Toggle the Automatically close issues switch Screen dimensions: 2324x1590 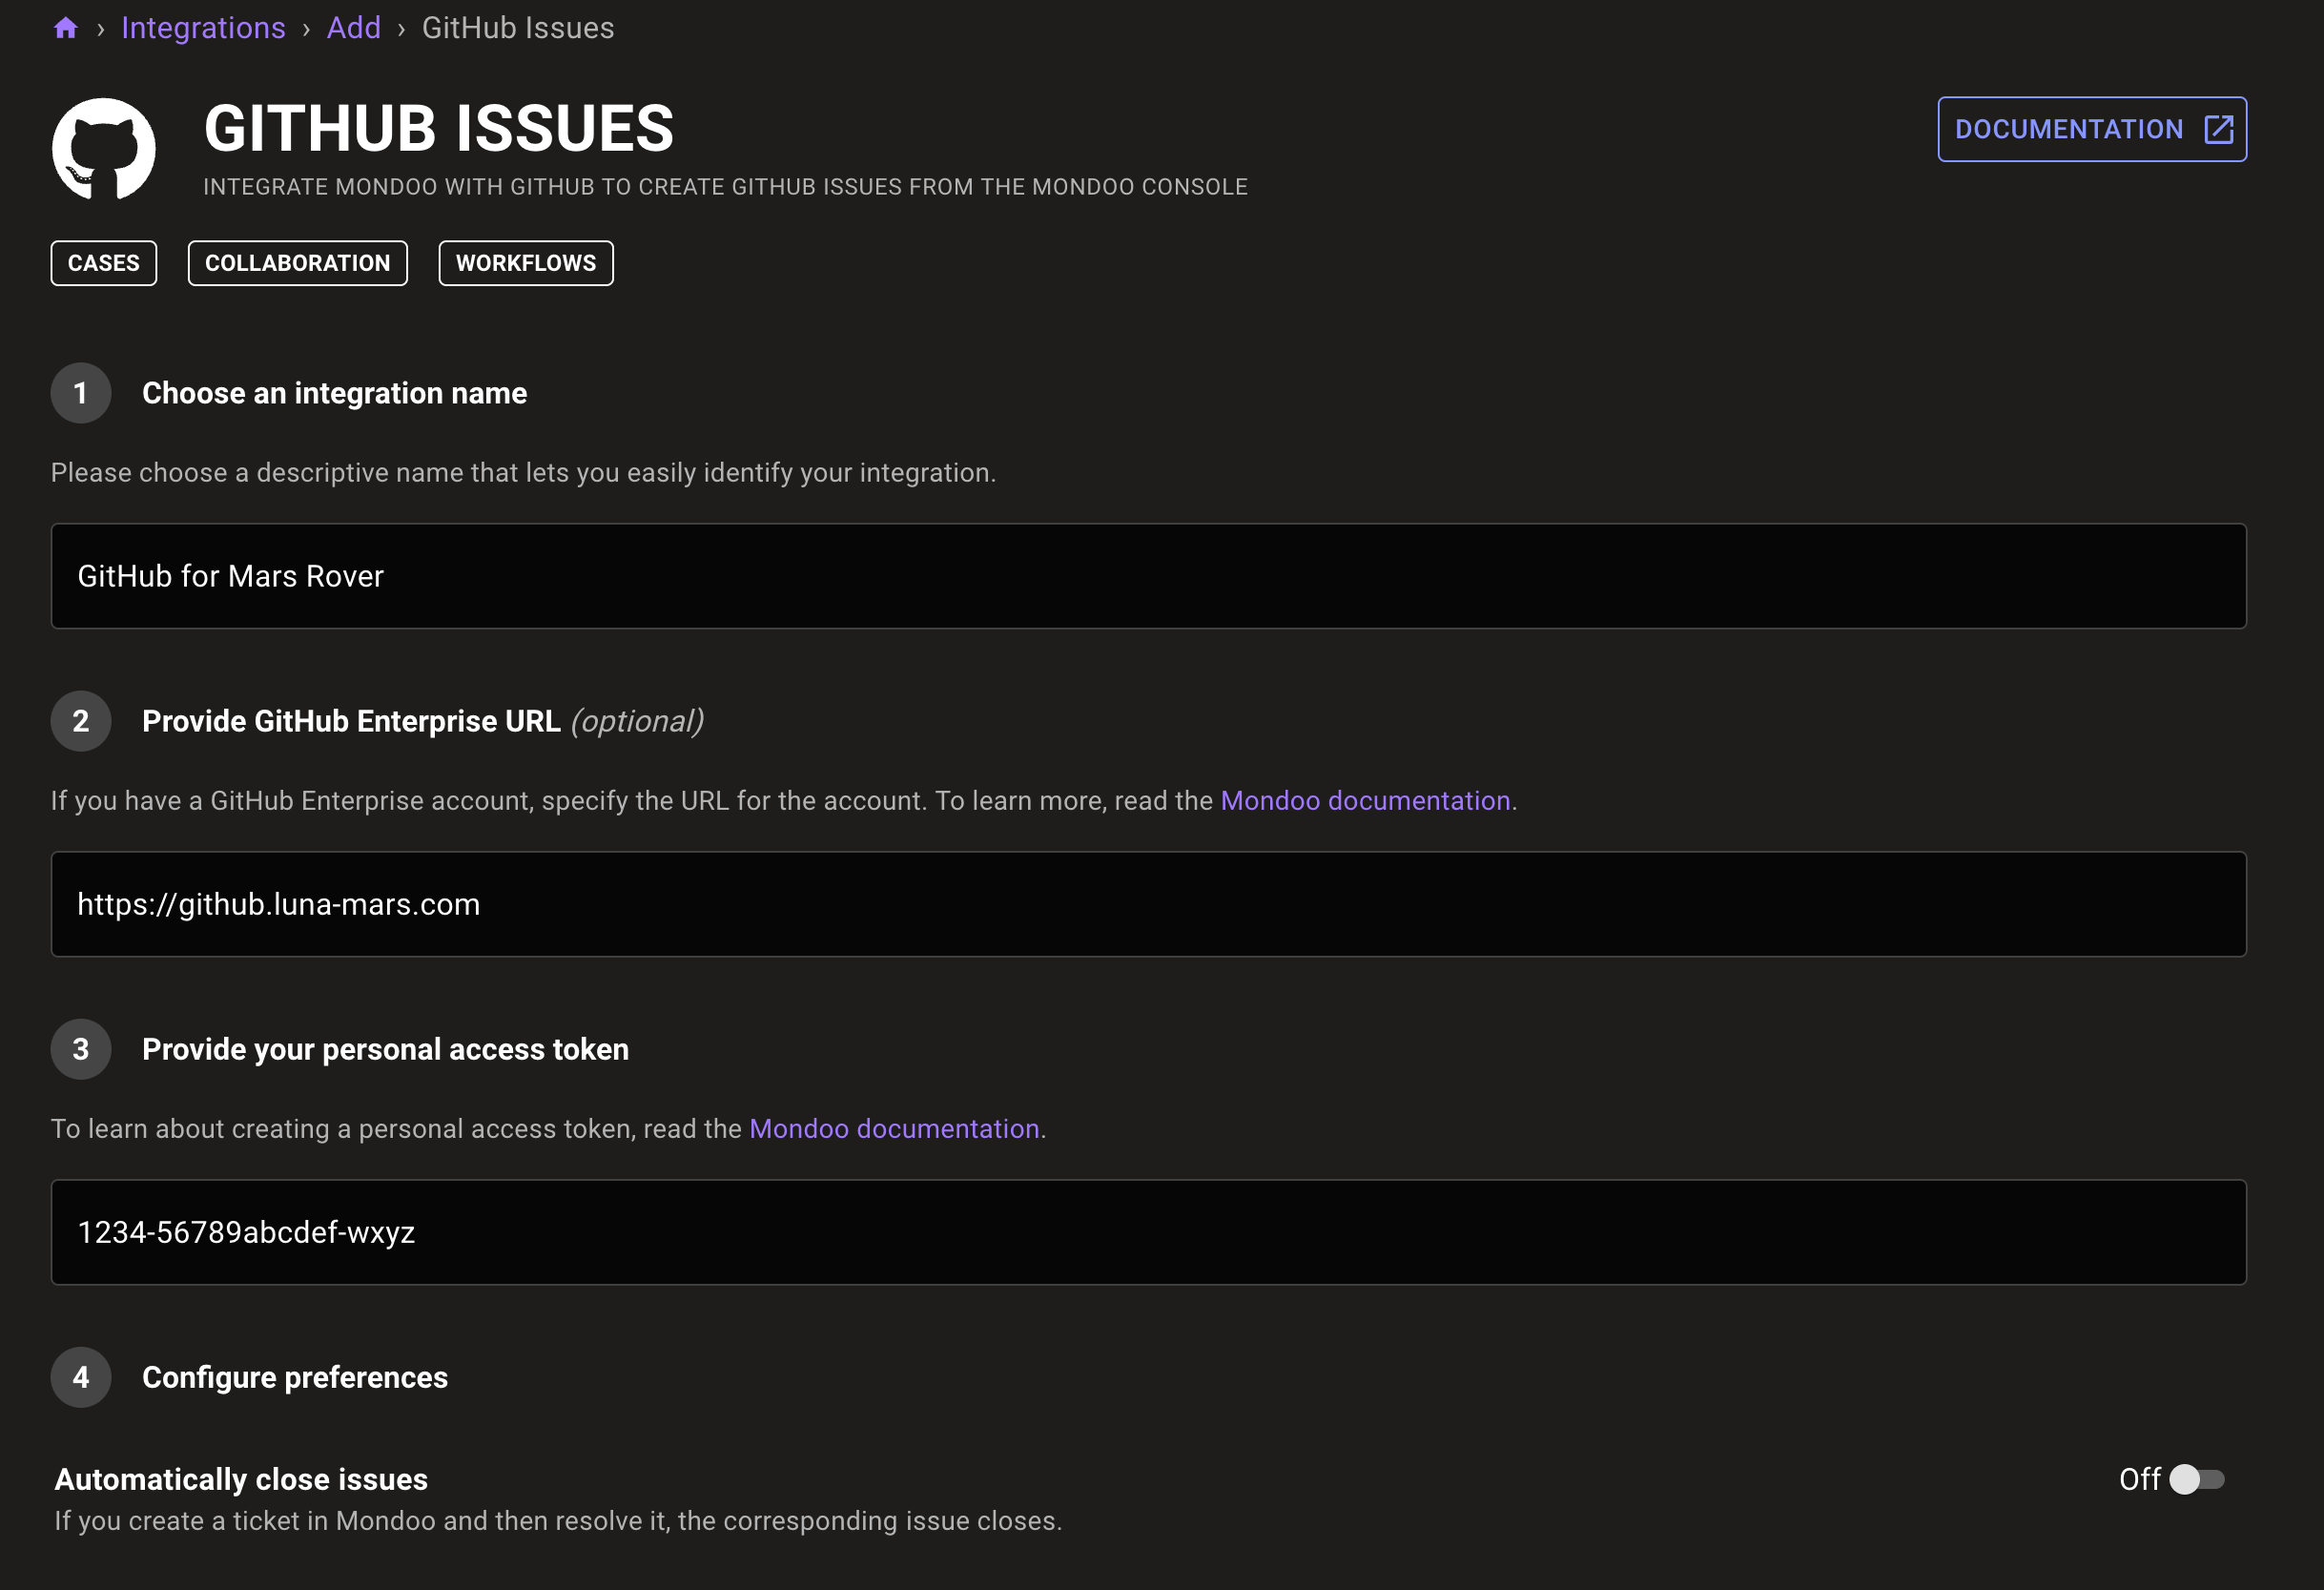pos(2196,1479)
